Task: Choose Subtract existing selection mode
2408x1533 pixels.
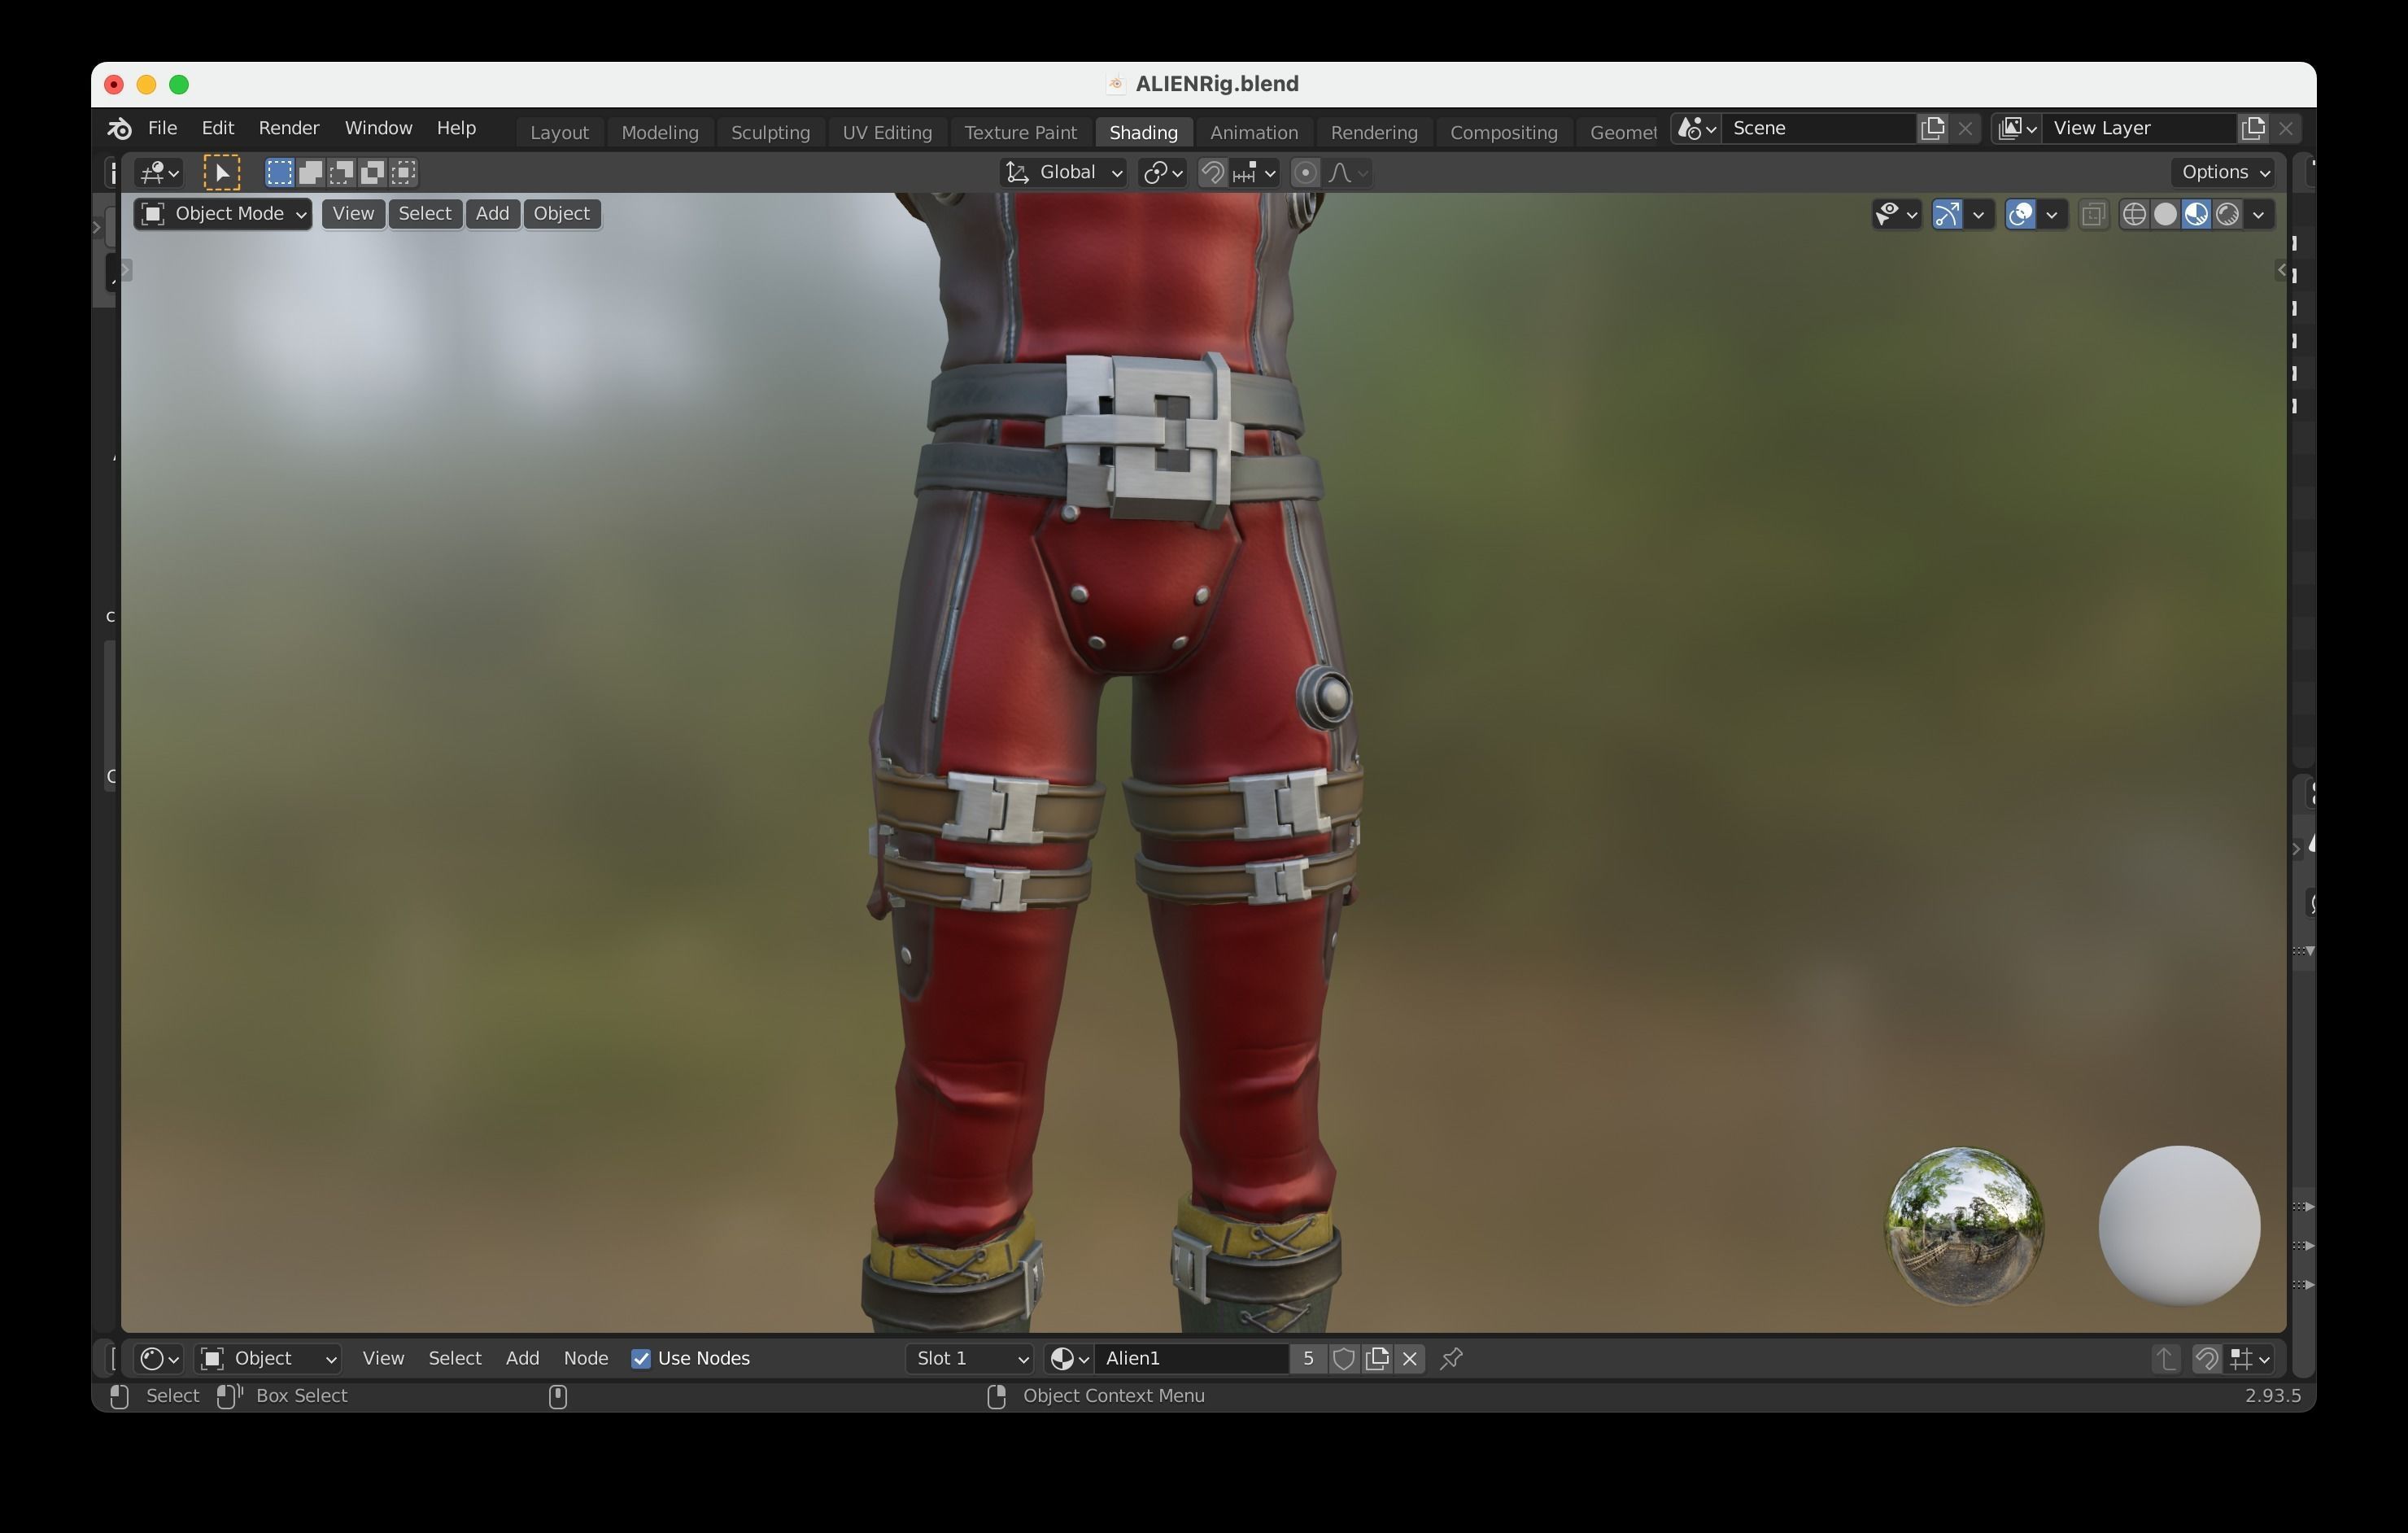Action: [x=341, y=173]
